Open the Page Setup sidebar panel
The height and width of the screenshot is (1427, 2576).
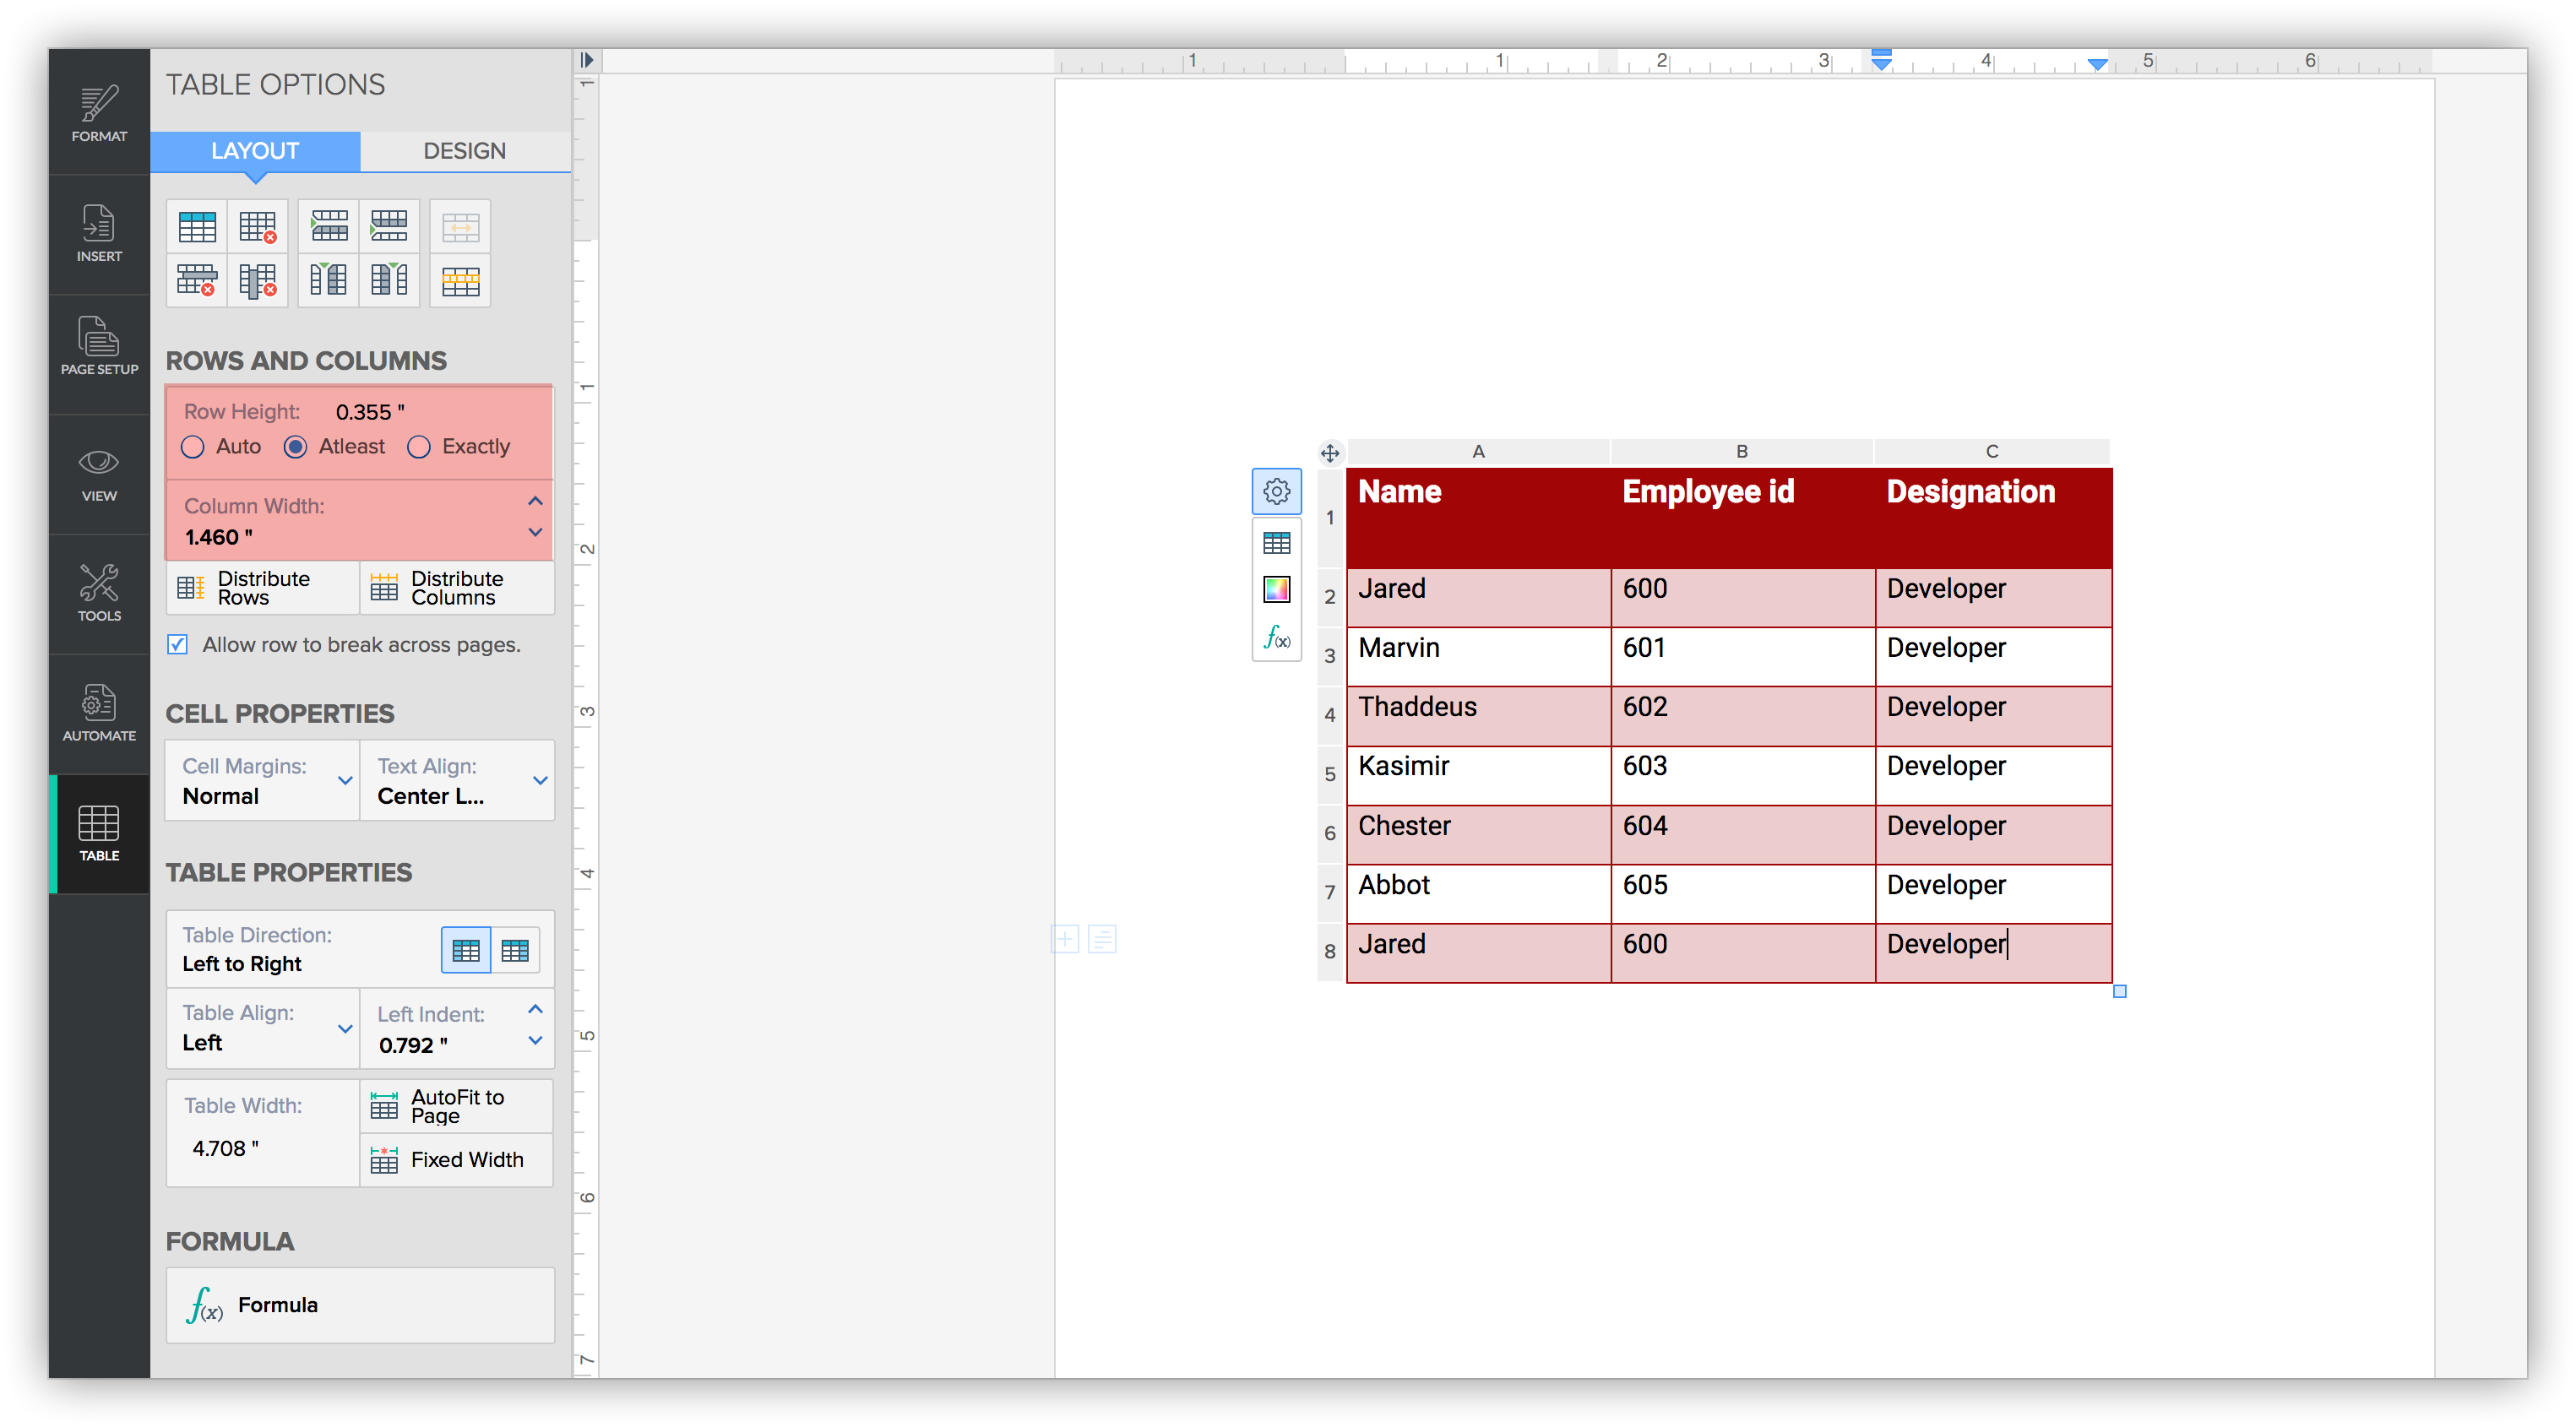[x=99, y=346]
